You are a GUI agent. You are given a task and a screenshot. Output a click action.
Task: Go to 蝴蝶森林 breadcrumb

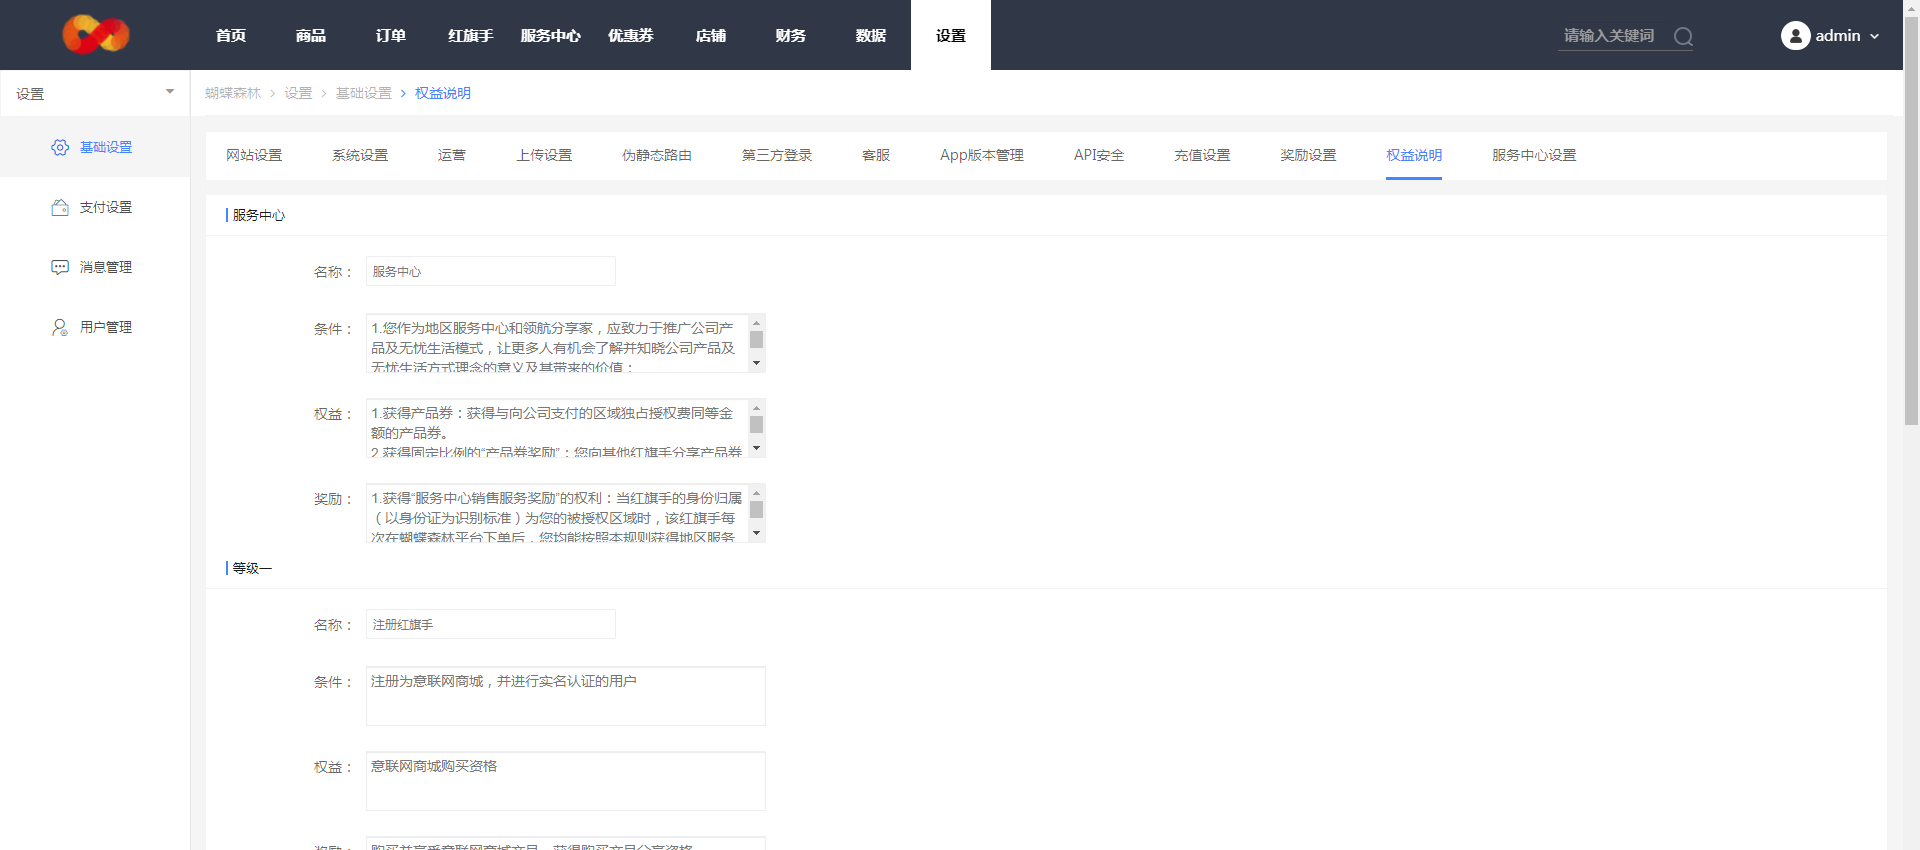[233, 93]
